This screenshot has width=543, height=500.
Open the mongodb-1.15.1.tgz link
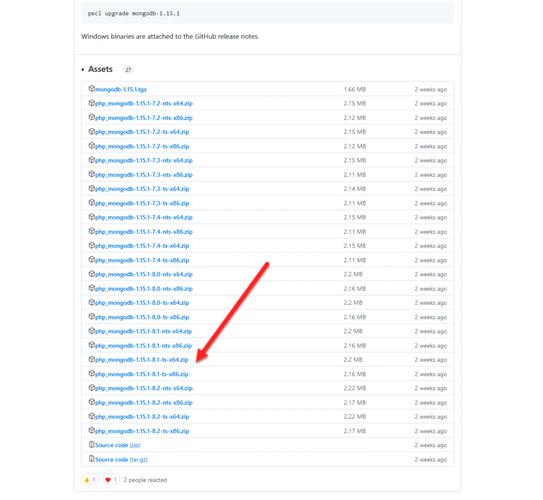[x=121, y=89]
